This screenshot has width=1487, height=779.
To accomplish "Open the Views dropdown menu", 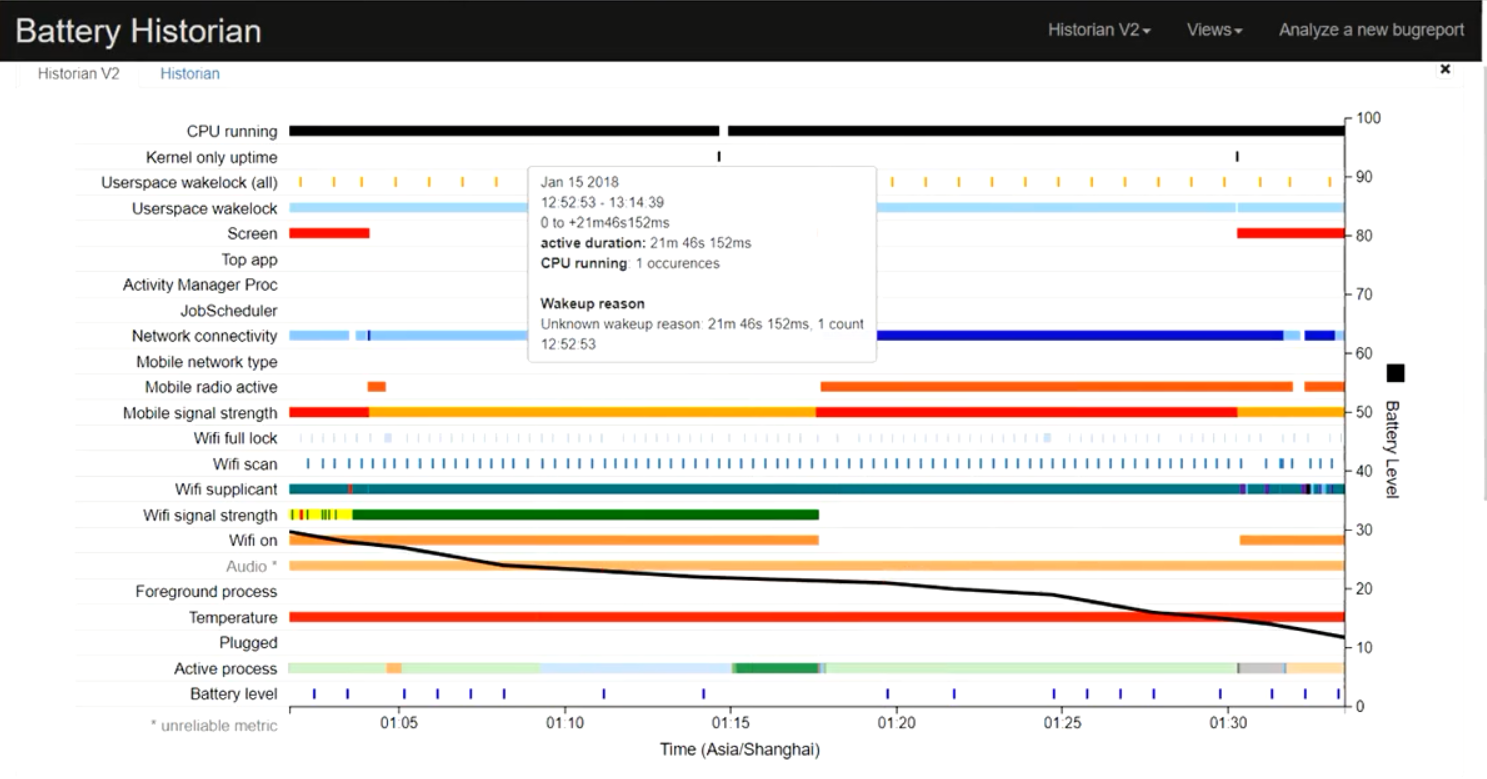I will tap(1214, 30).
